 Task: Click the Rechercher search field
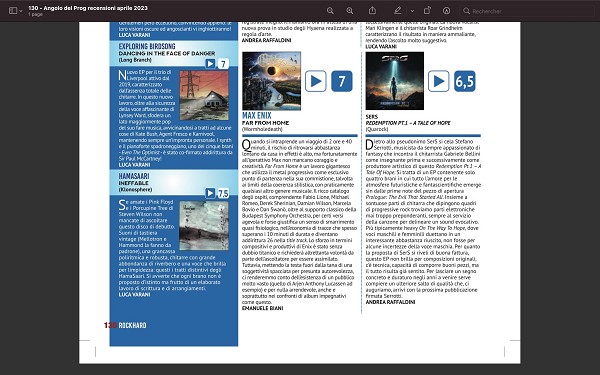click(528, 11)
